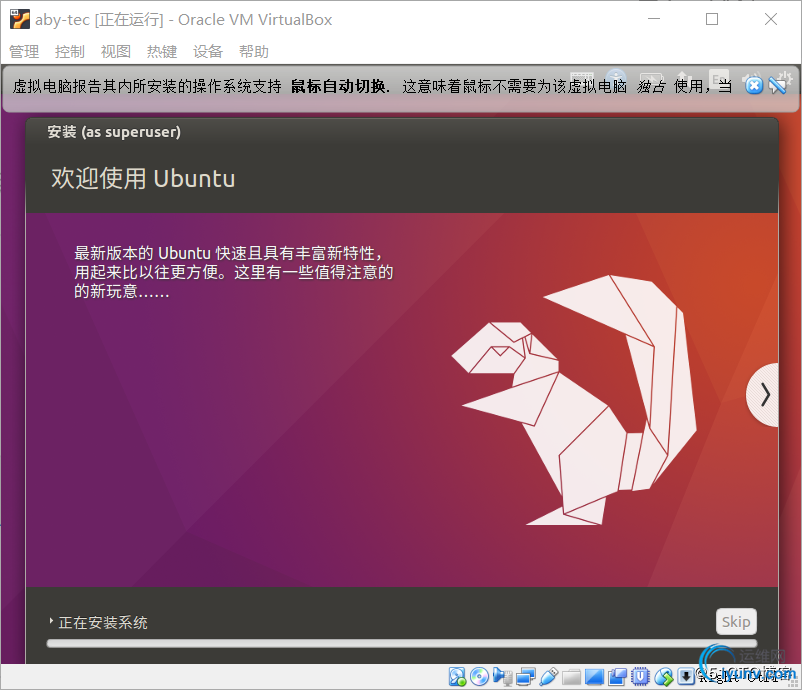Click the display settings status icon
Screen dimensions: 802x690
(594, 677)
